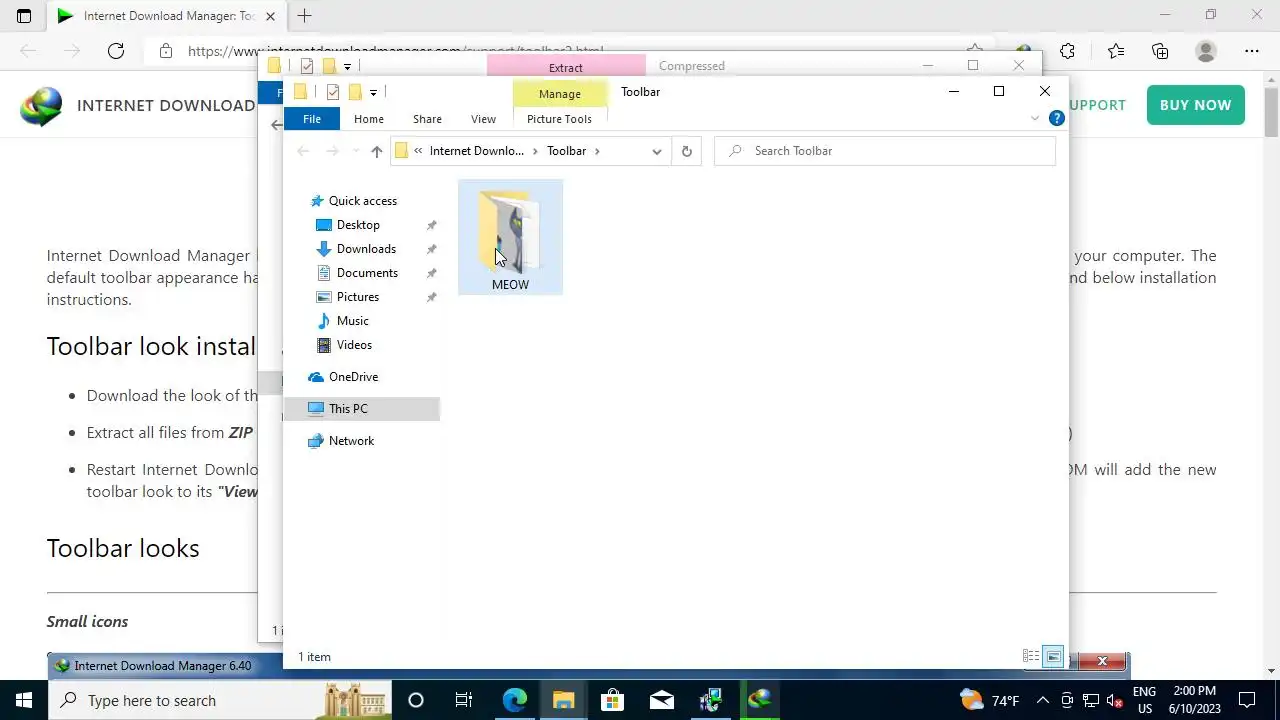The width and height of the screenshot is (1280, 720).
Task: Open Edge Extensions icon
Action: click(x=1068, y=51)
